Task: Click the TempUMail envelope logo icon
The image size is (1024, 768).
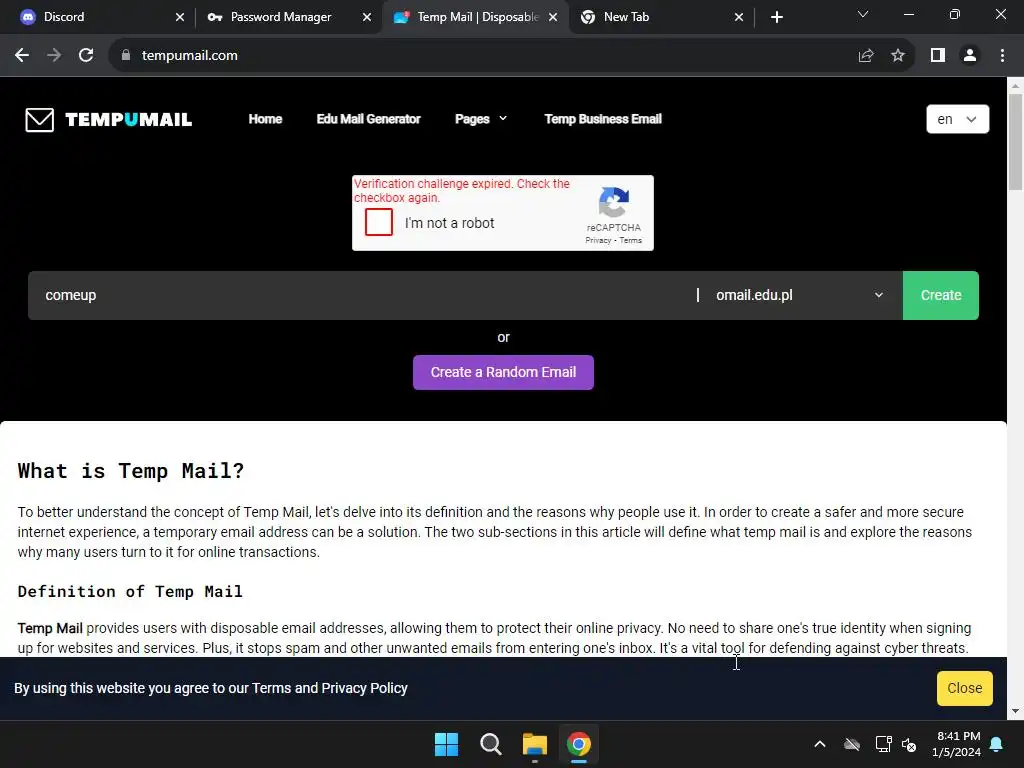Action: point(40,120)
